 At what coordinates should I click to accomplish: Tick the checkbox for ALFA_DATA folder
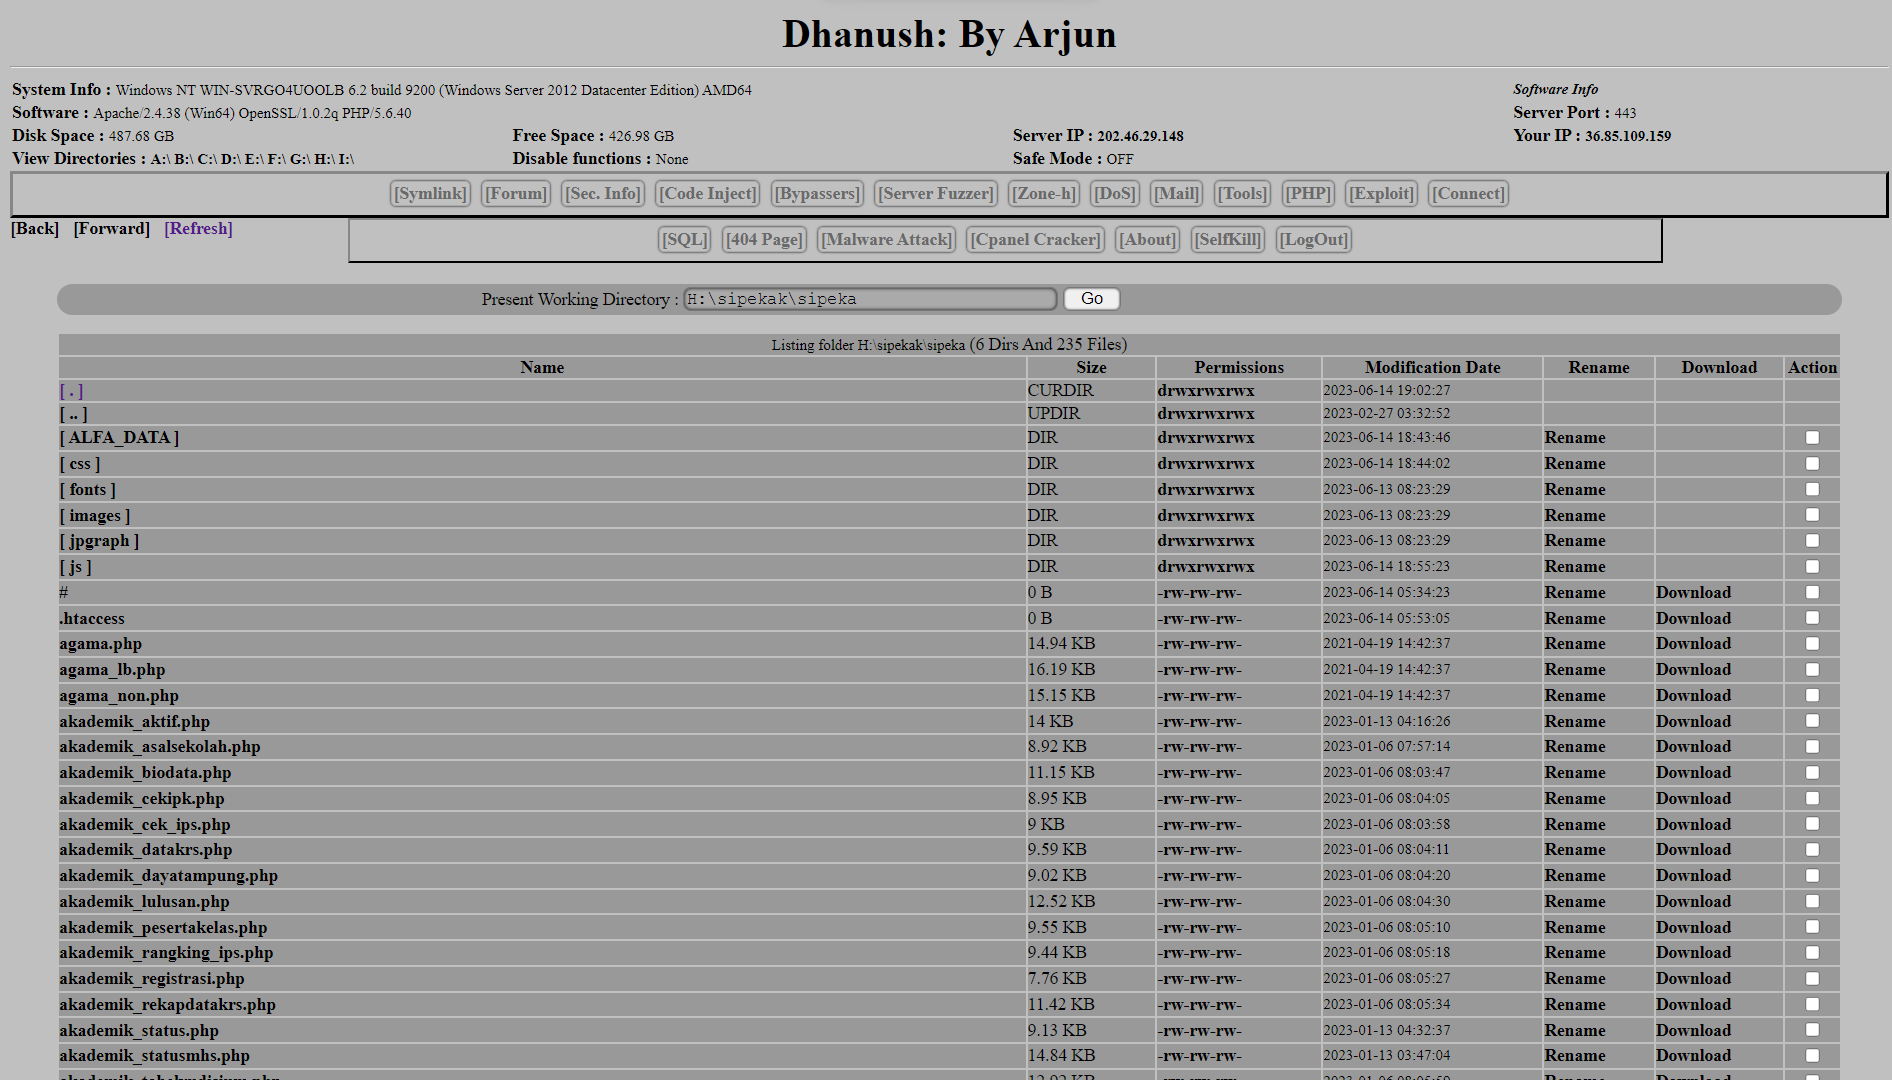pyautogui.click(x=1812, y=438)
